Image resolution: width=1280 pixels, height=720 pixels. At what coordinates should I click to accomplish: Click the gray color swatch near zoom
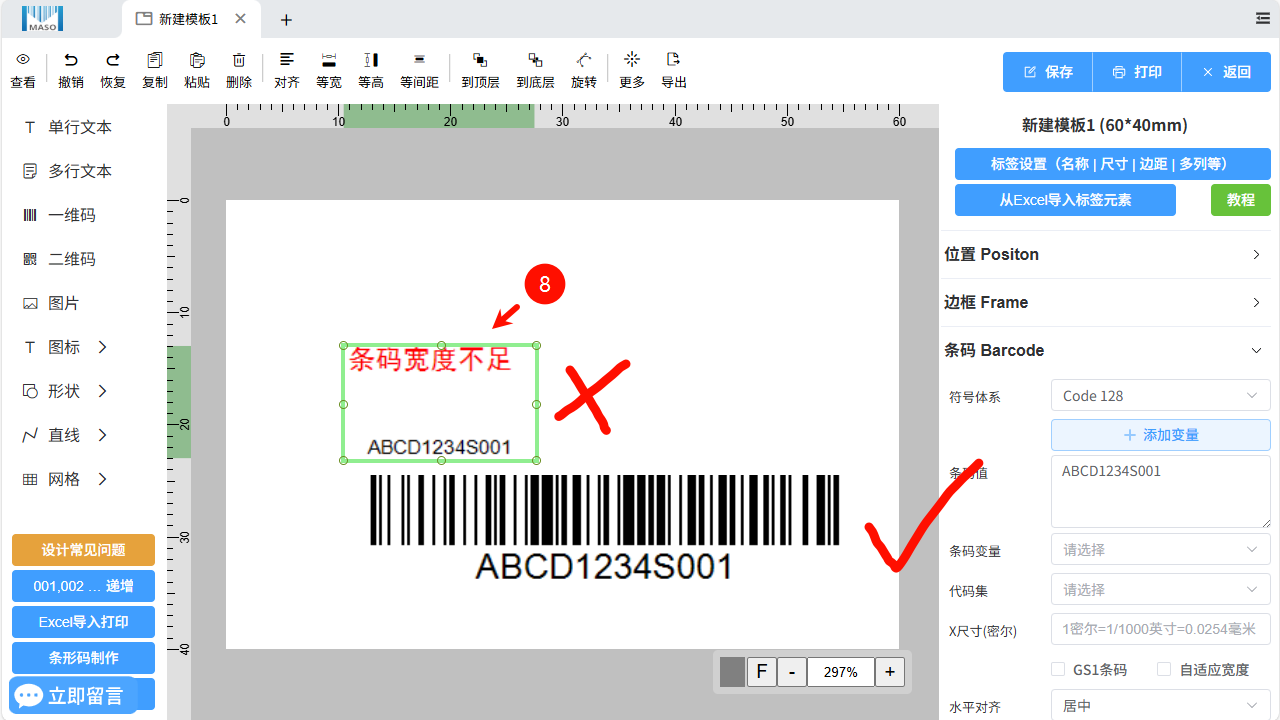pyautogui.click(x=732, y=672)
